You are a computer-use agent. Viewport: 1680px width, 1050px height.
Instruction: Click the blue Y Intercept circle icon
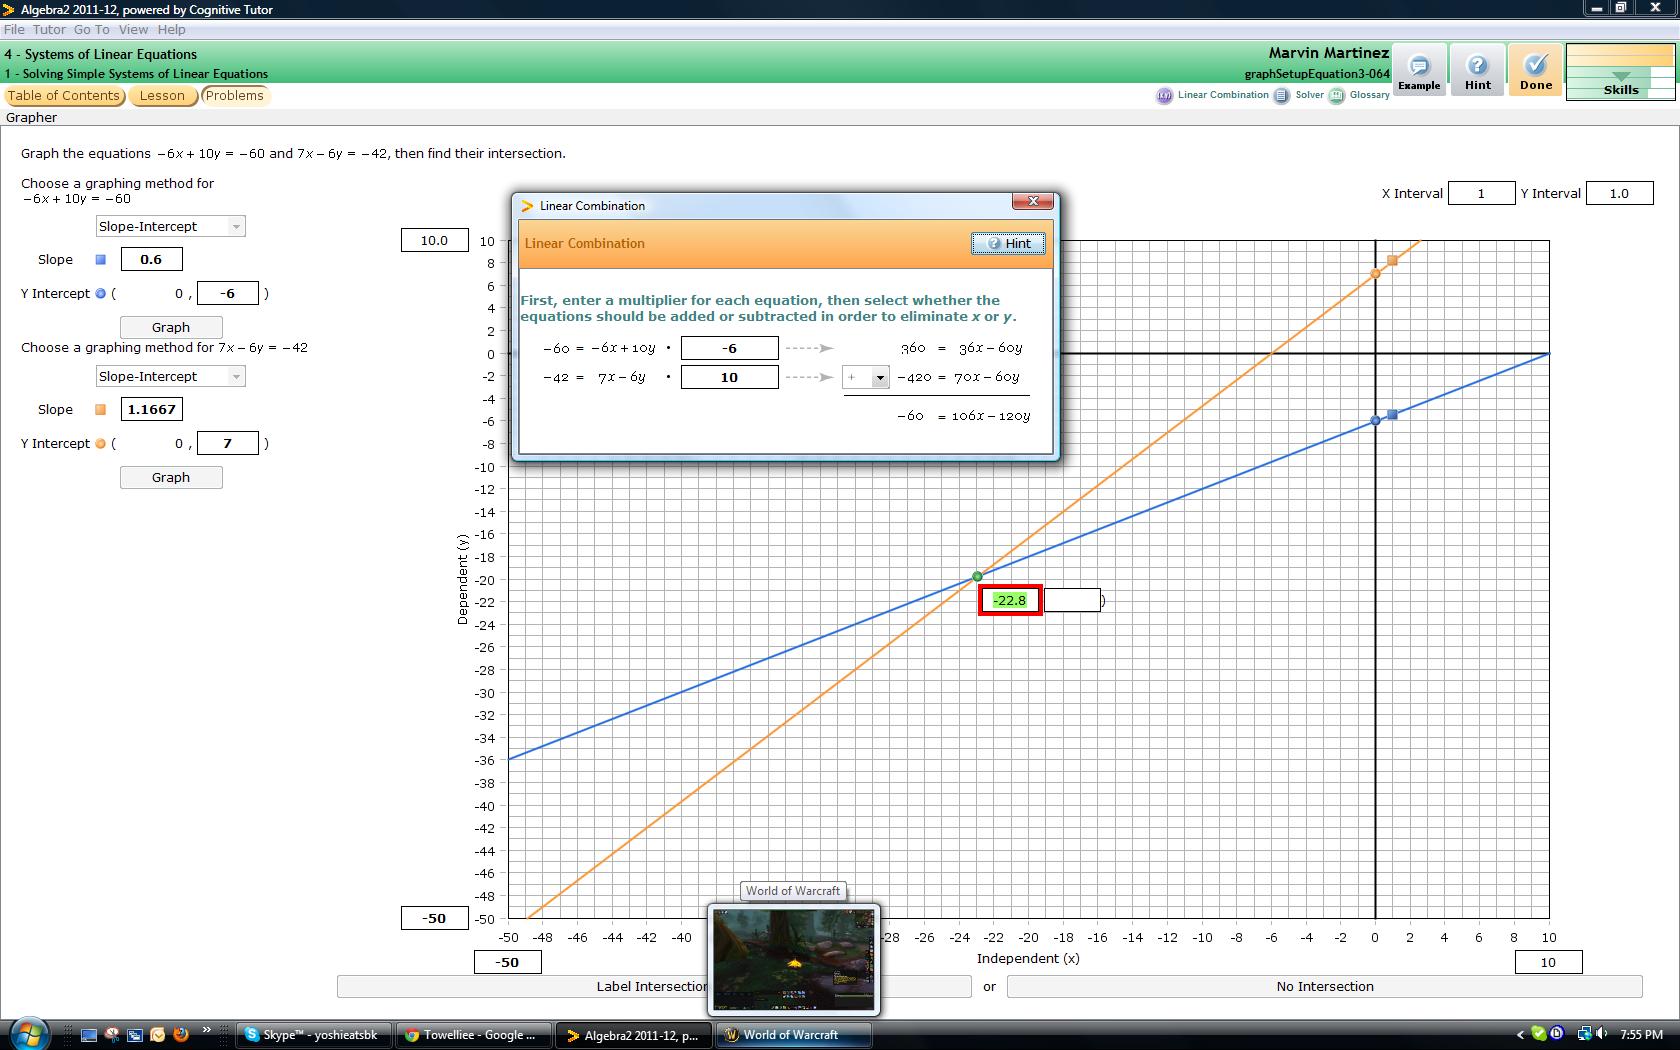coord(100,293)
